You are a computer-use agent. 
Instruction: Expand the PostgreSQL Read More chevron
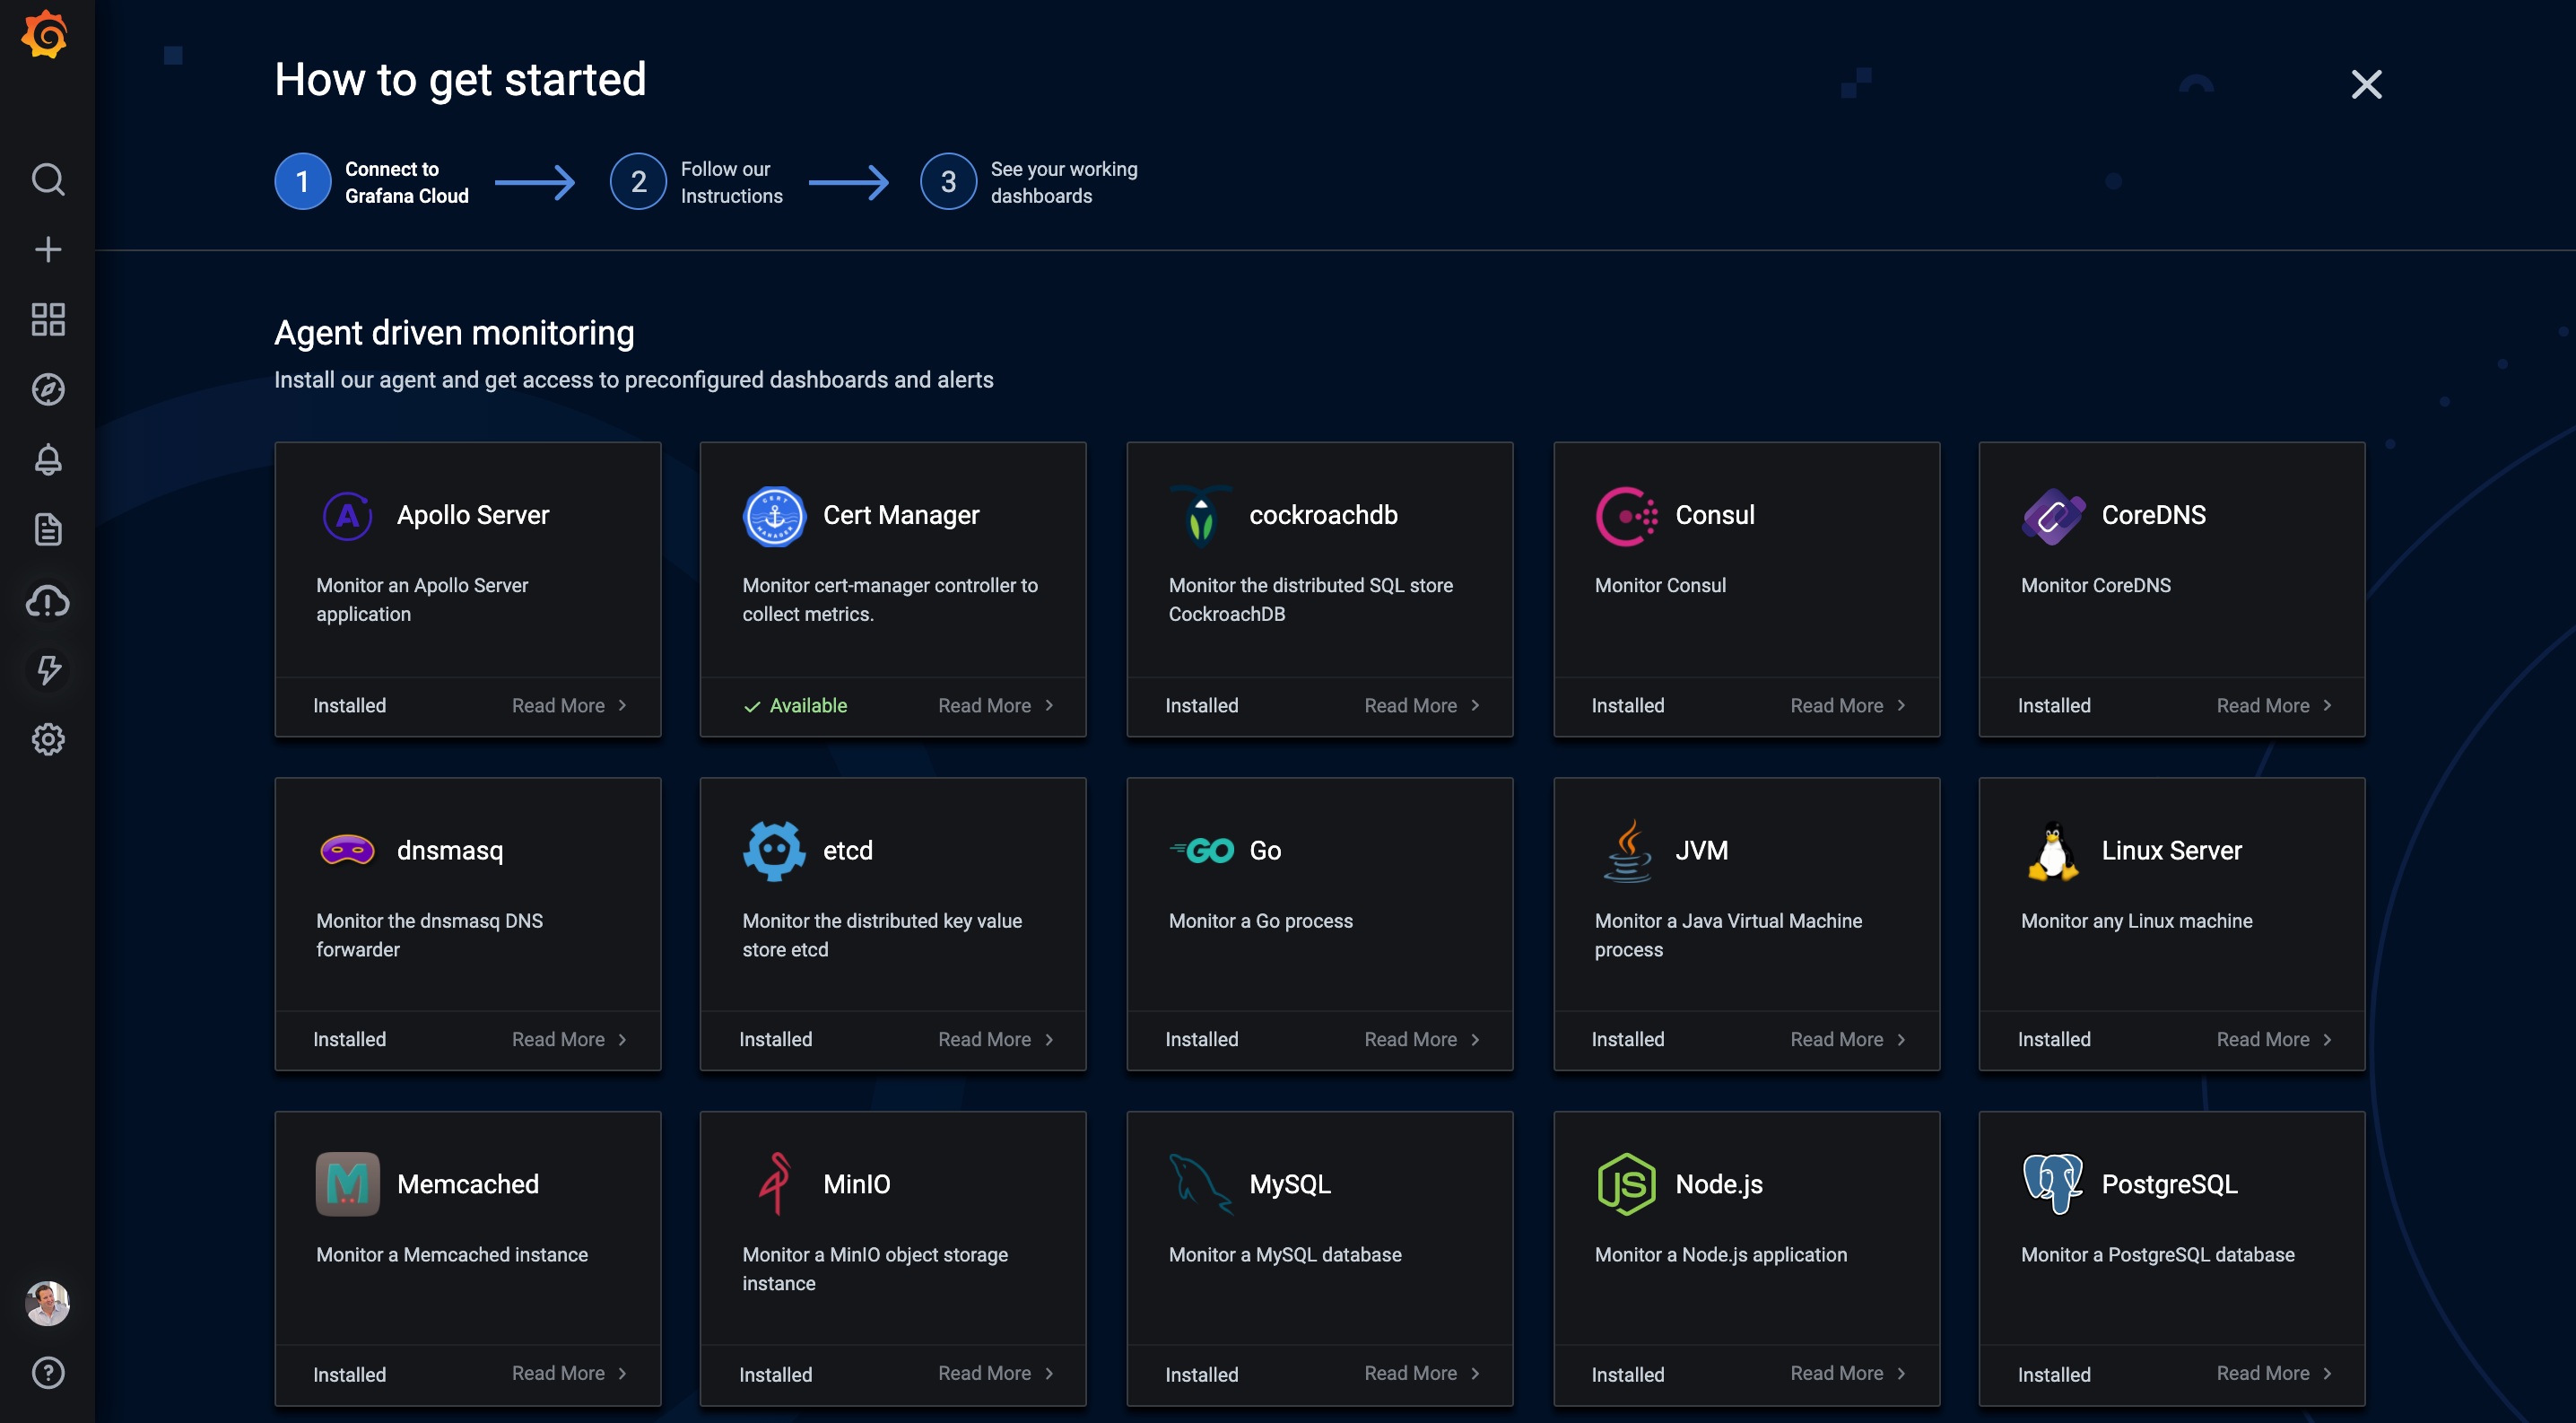point(2330,1373)
